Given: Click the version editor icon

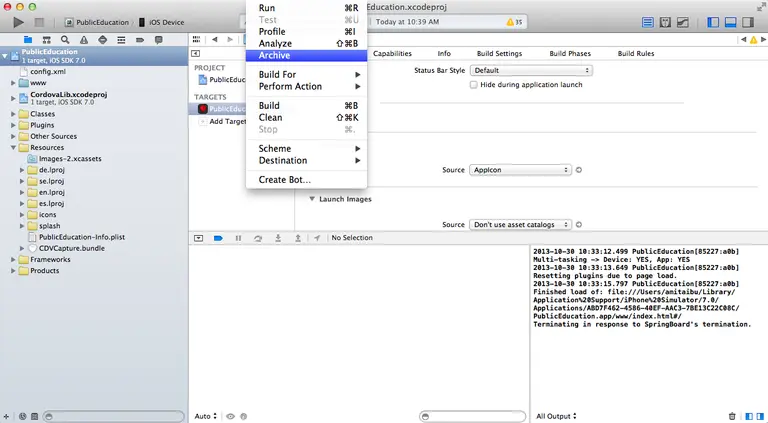Looking at the screenshot, I should 683,22.
